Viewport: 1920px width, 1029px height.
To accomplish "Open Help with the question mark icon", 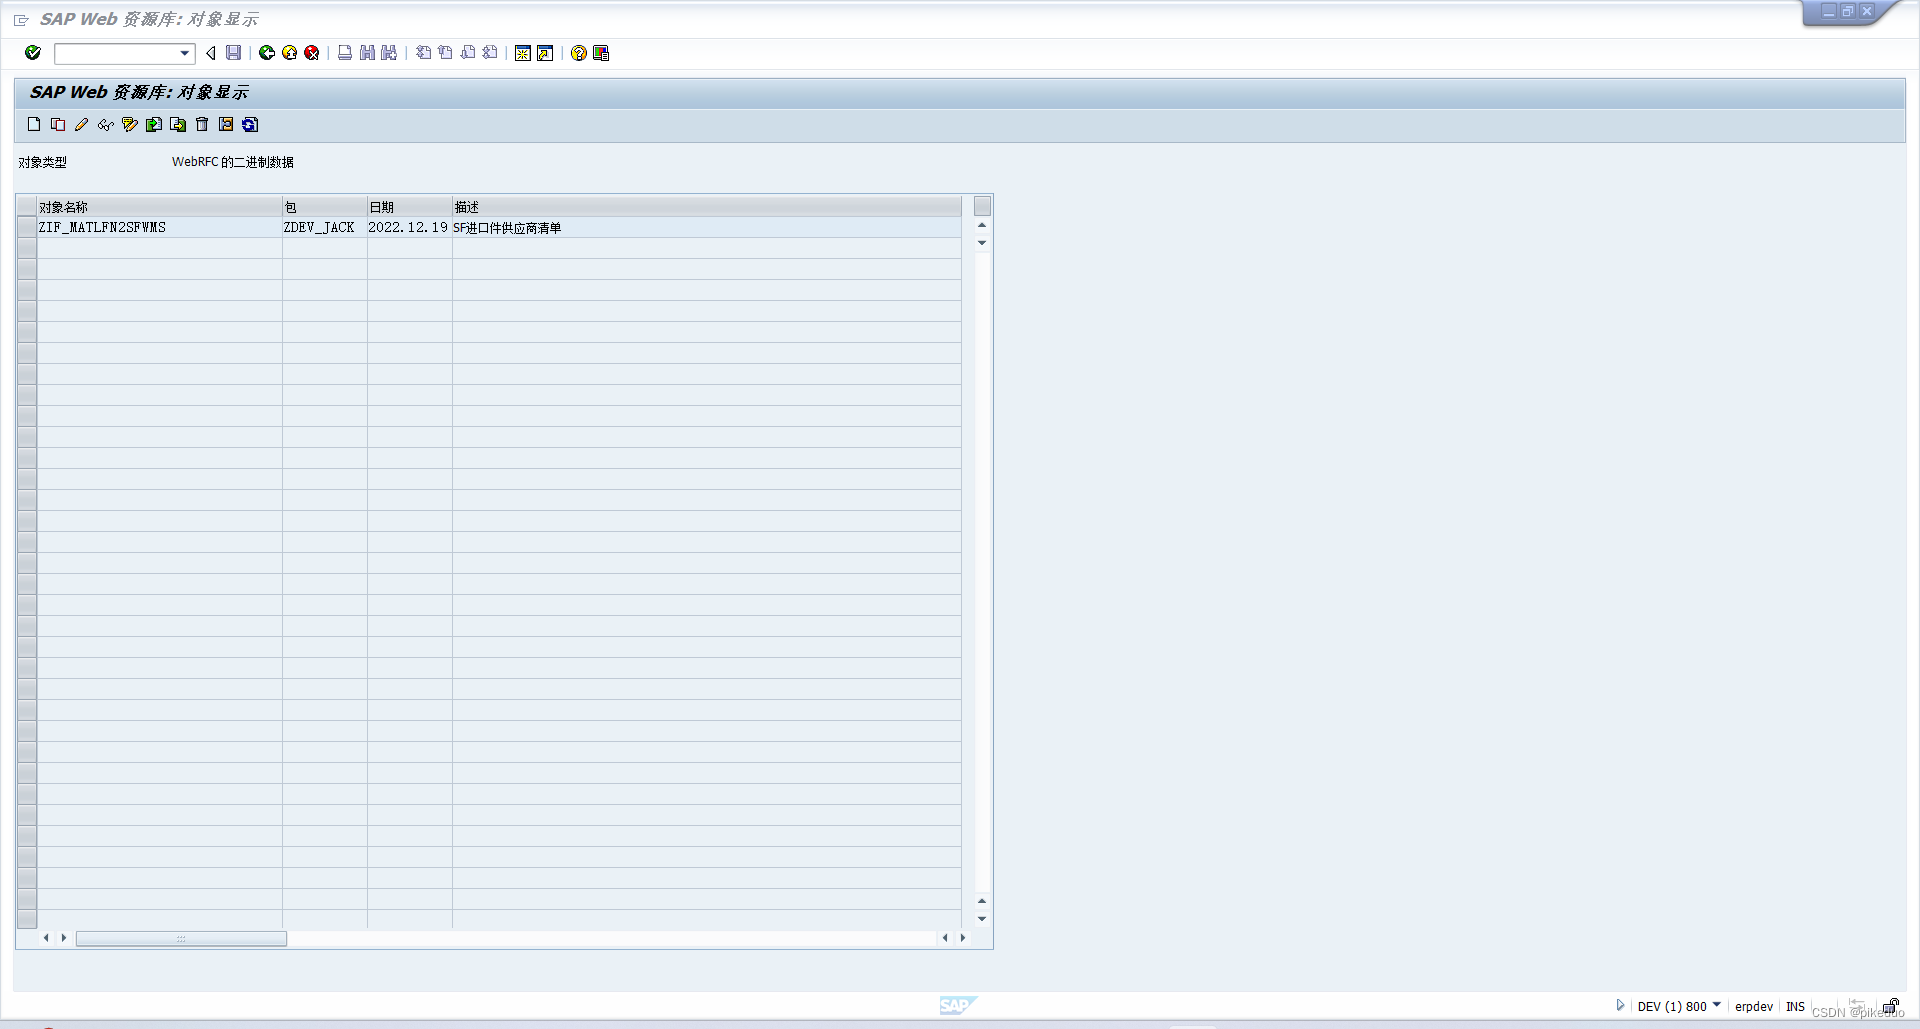I will click(579, 53).
